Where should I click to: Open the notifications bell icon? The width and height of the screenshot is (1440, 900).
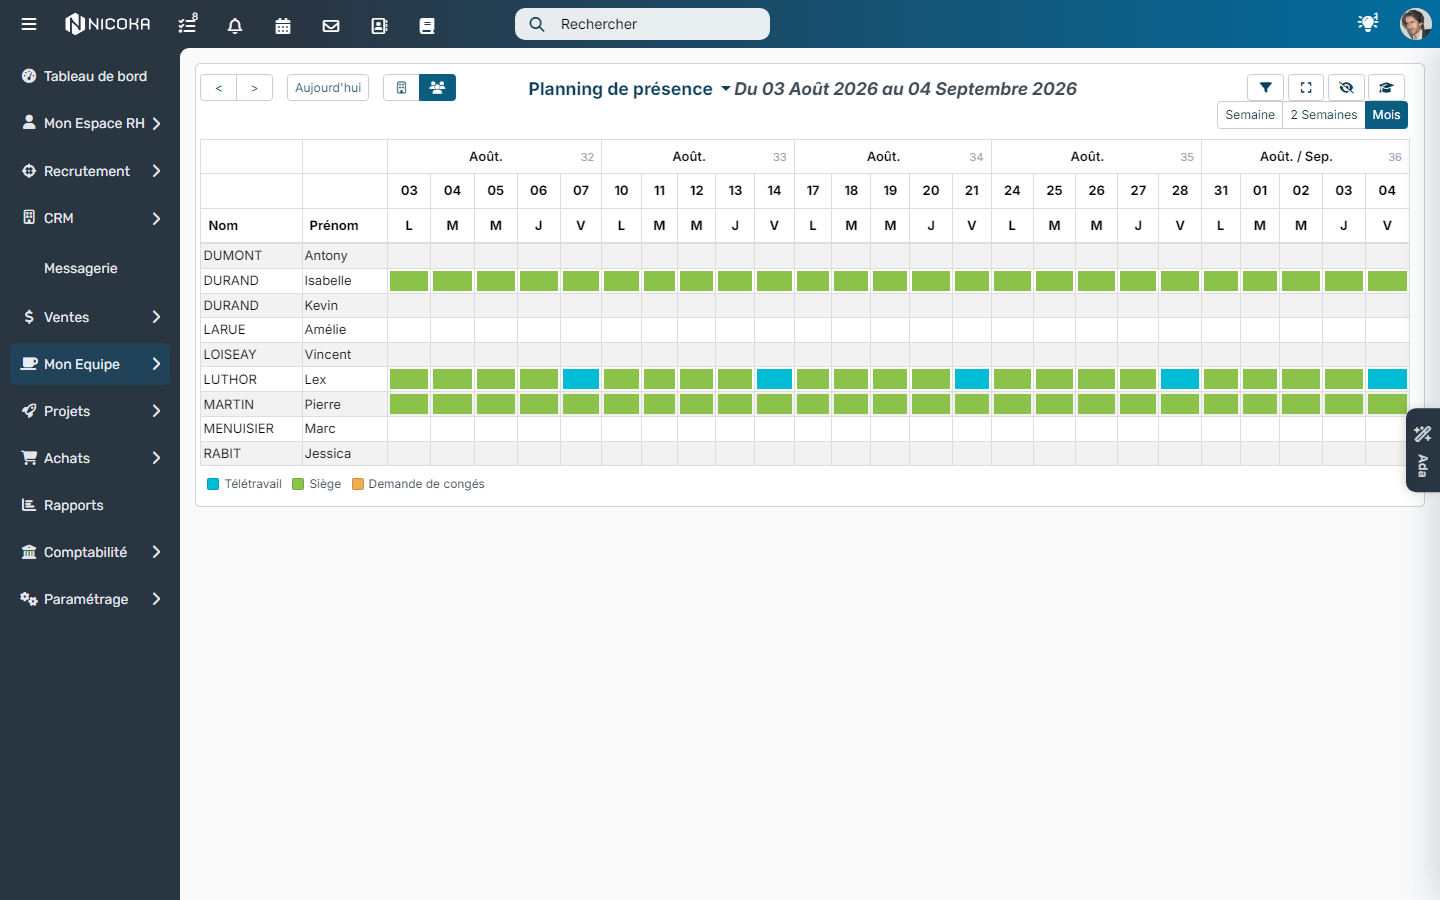click(235, 25)
